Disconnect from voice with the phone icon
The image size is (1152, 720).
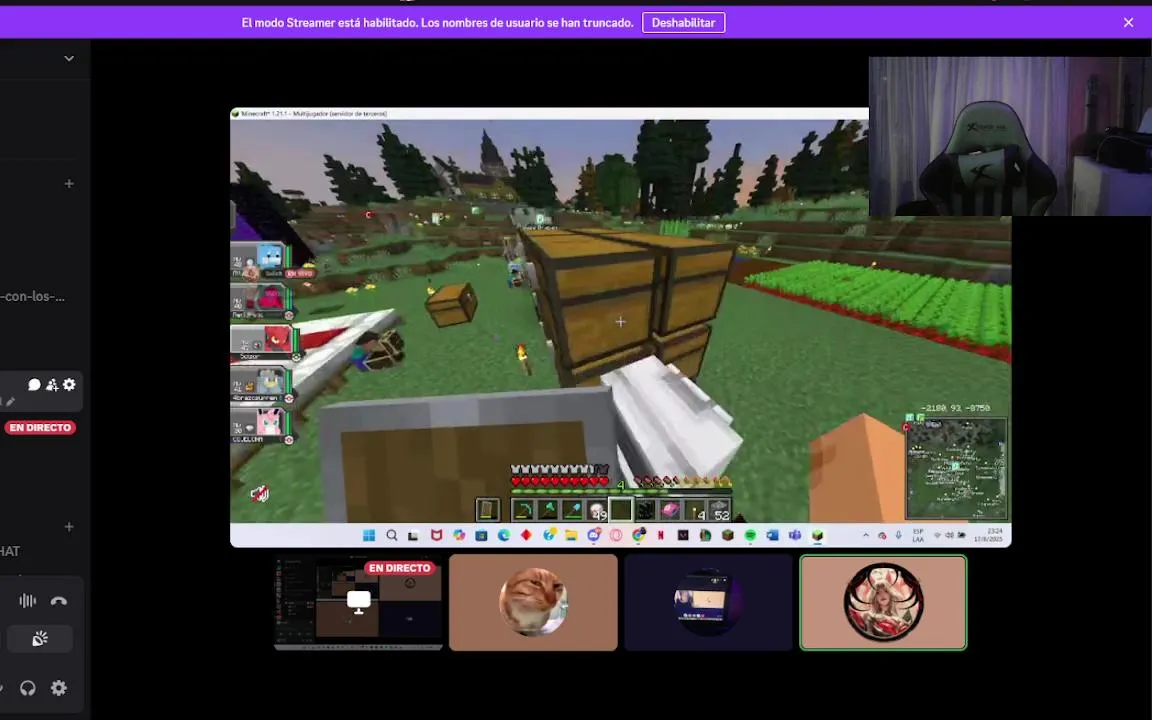59,601
